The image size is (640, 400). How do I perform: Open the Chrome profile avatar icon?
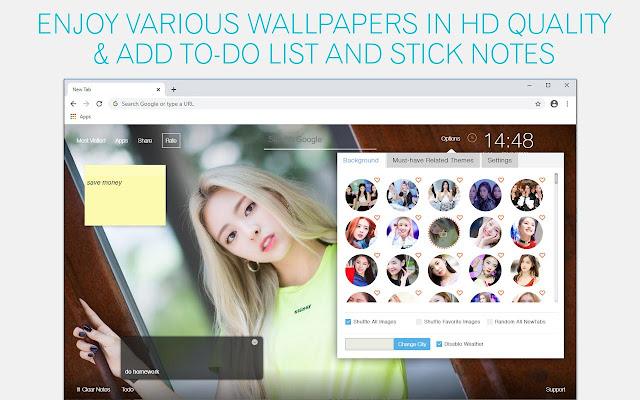(x=554, y=104)
